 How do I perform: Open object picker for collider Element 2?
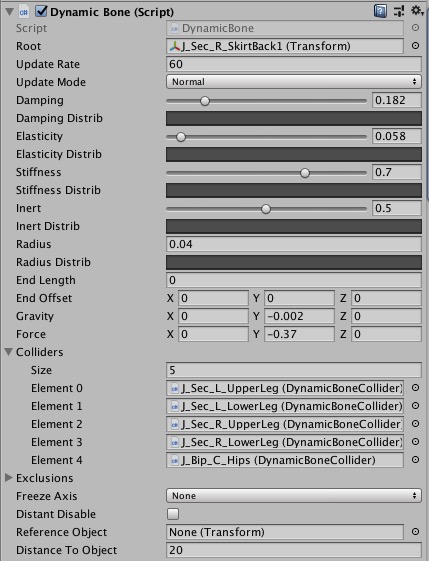[415, 423]
